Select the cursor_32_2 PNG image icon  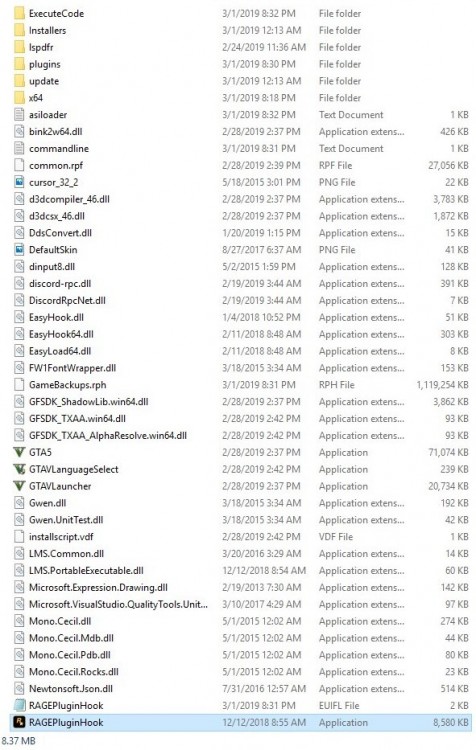(x=19, y=182)
